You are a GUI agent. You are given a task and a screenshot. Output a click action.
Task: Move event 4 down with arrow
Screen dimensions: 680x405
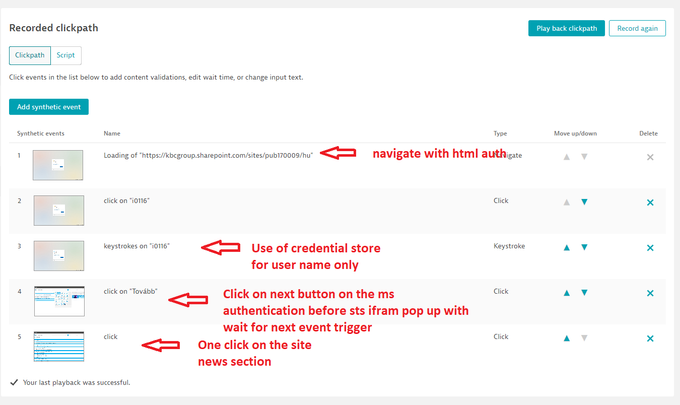[x=584, y=293]
